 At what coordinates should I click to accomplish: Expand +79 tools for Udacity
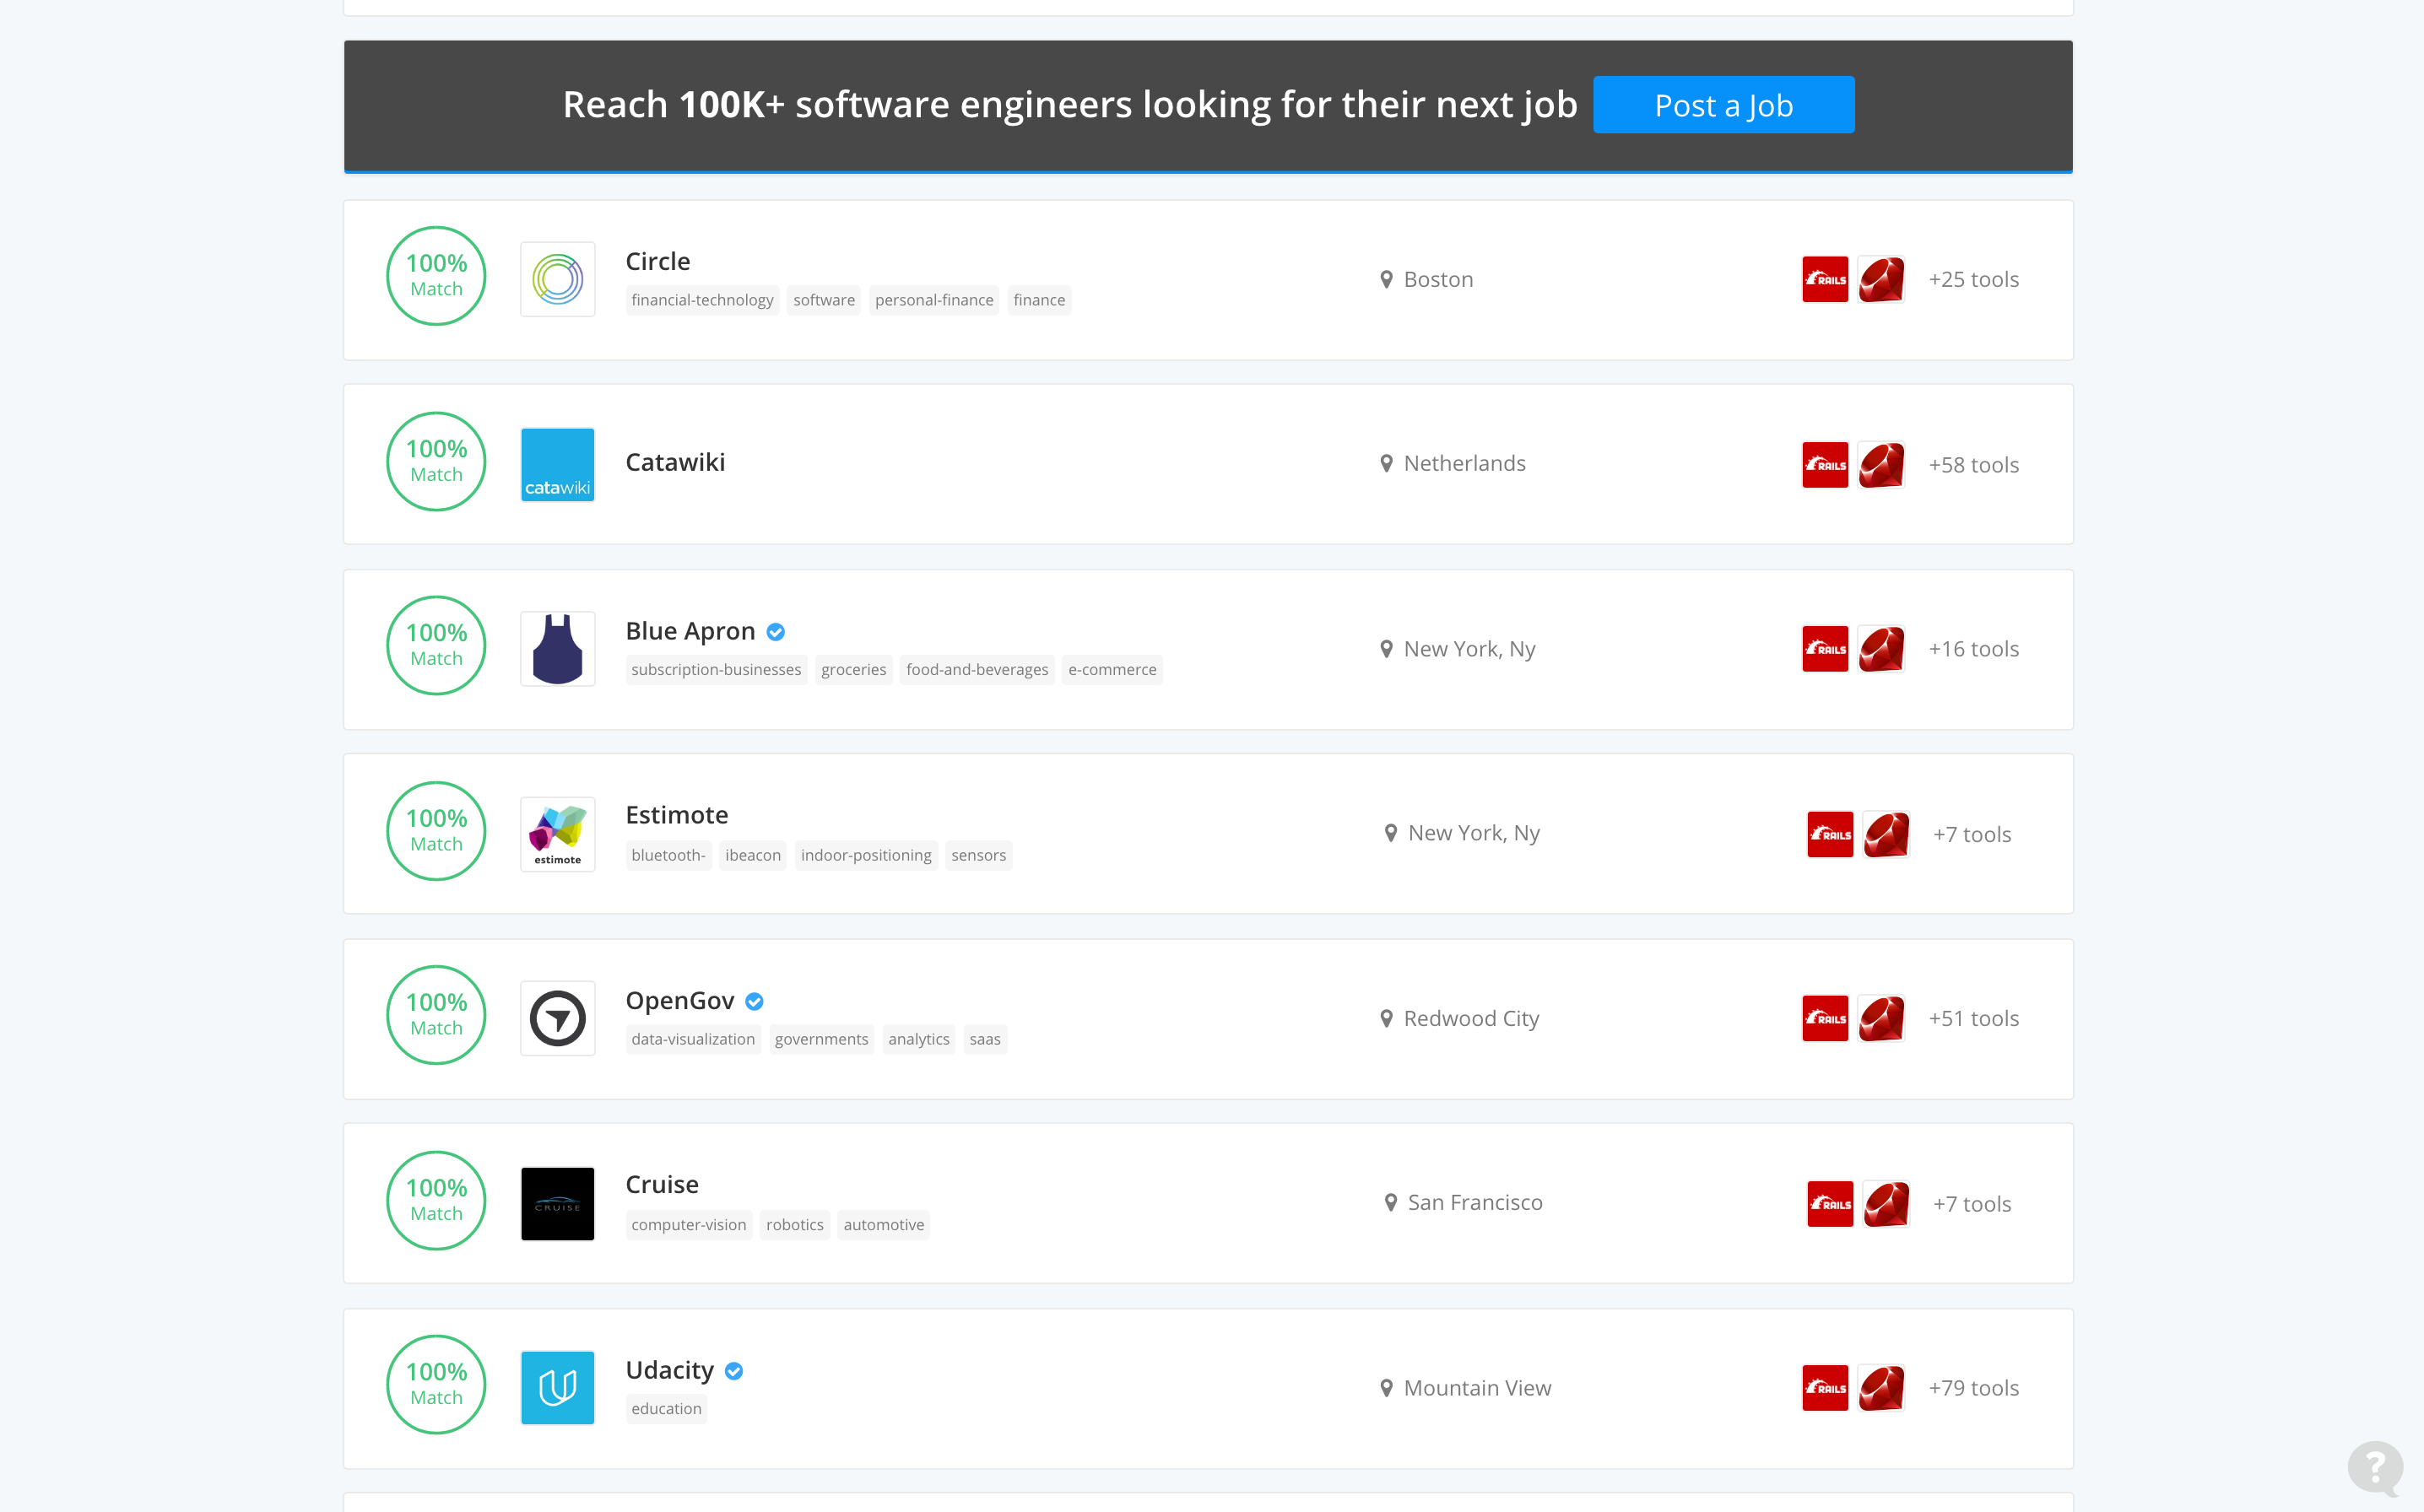coord(1973,1388)
